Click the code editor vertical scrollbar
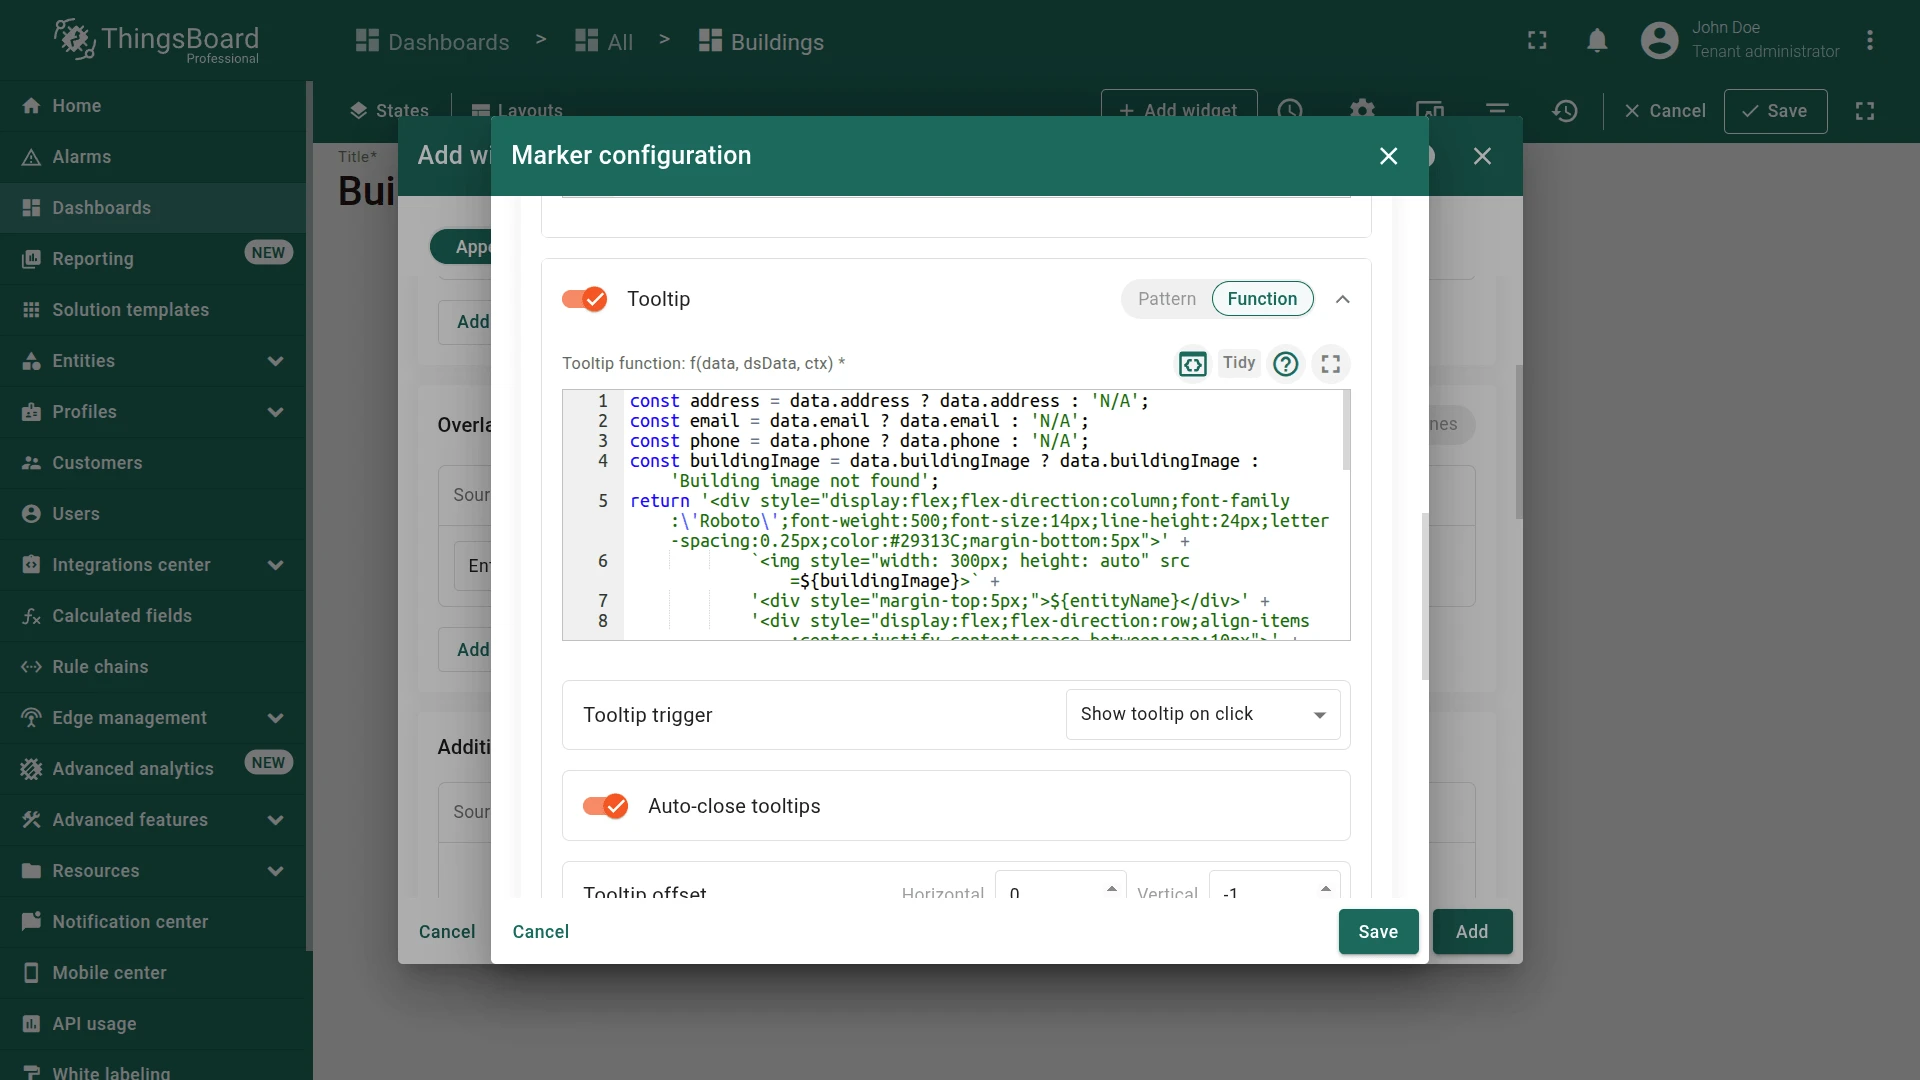This screenshot has width=1920, height=1080. 1346,430
